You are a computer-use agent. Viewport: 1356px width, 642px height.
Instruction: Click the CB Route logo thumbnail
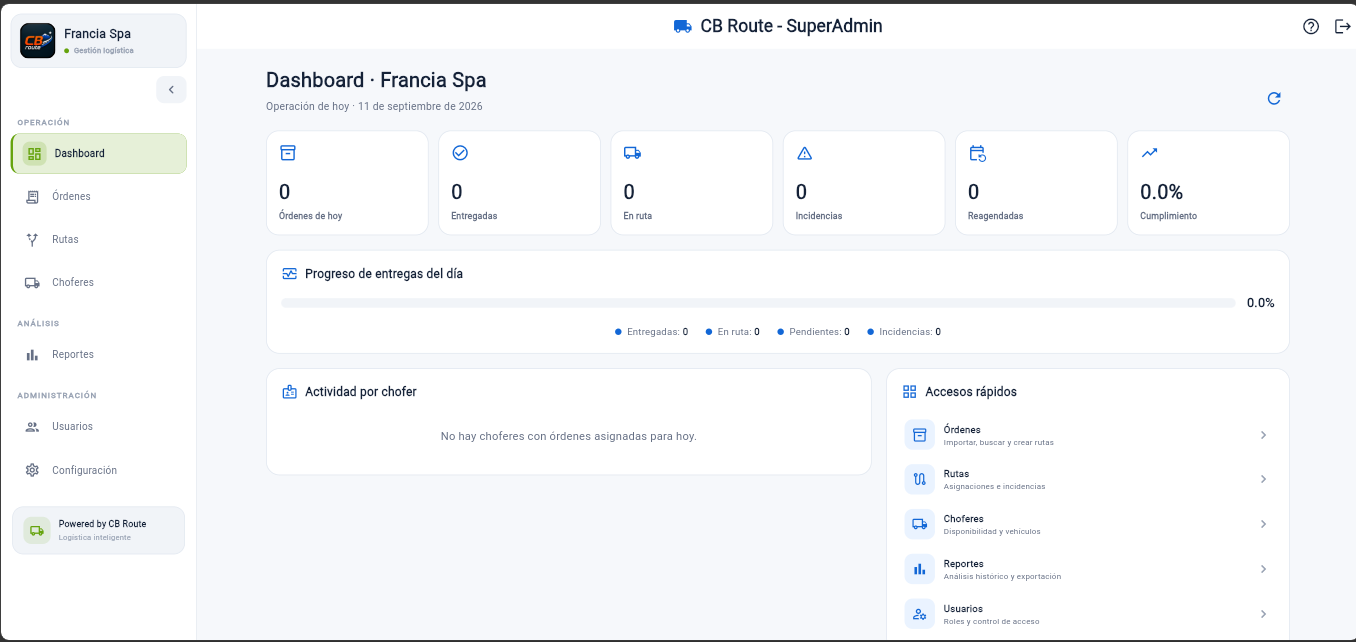pos(38,41)
